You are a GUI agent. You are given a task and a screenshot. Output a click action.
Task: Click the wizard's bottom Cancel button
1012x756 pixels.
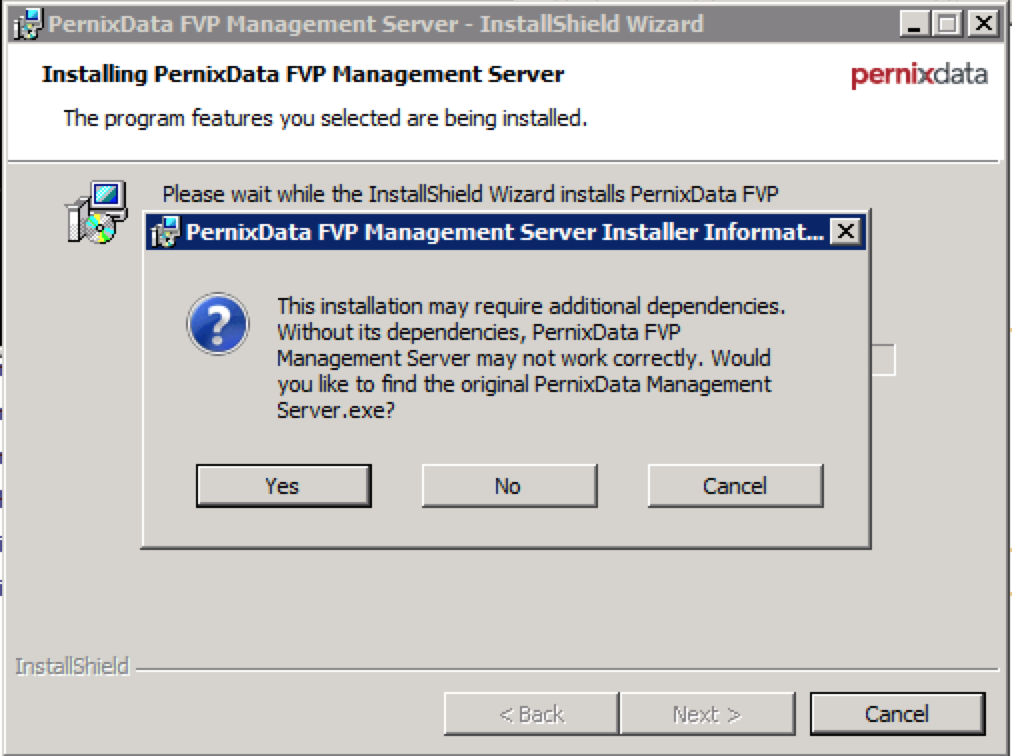(897, 714)
